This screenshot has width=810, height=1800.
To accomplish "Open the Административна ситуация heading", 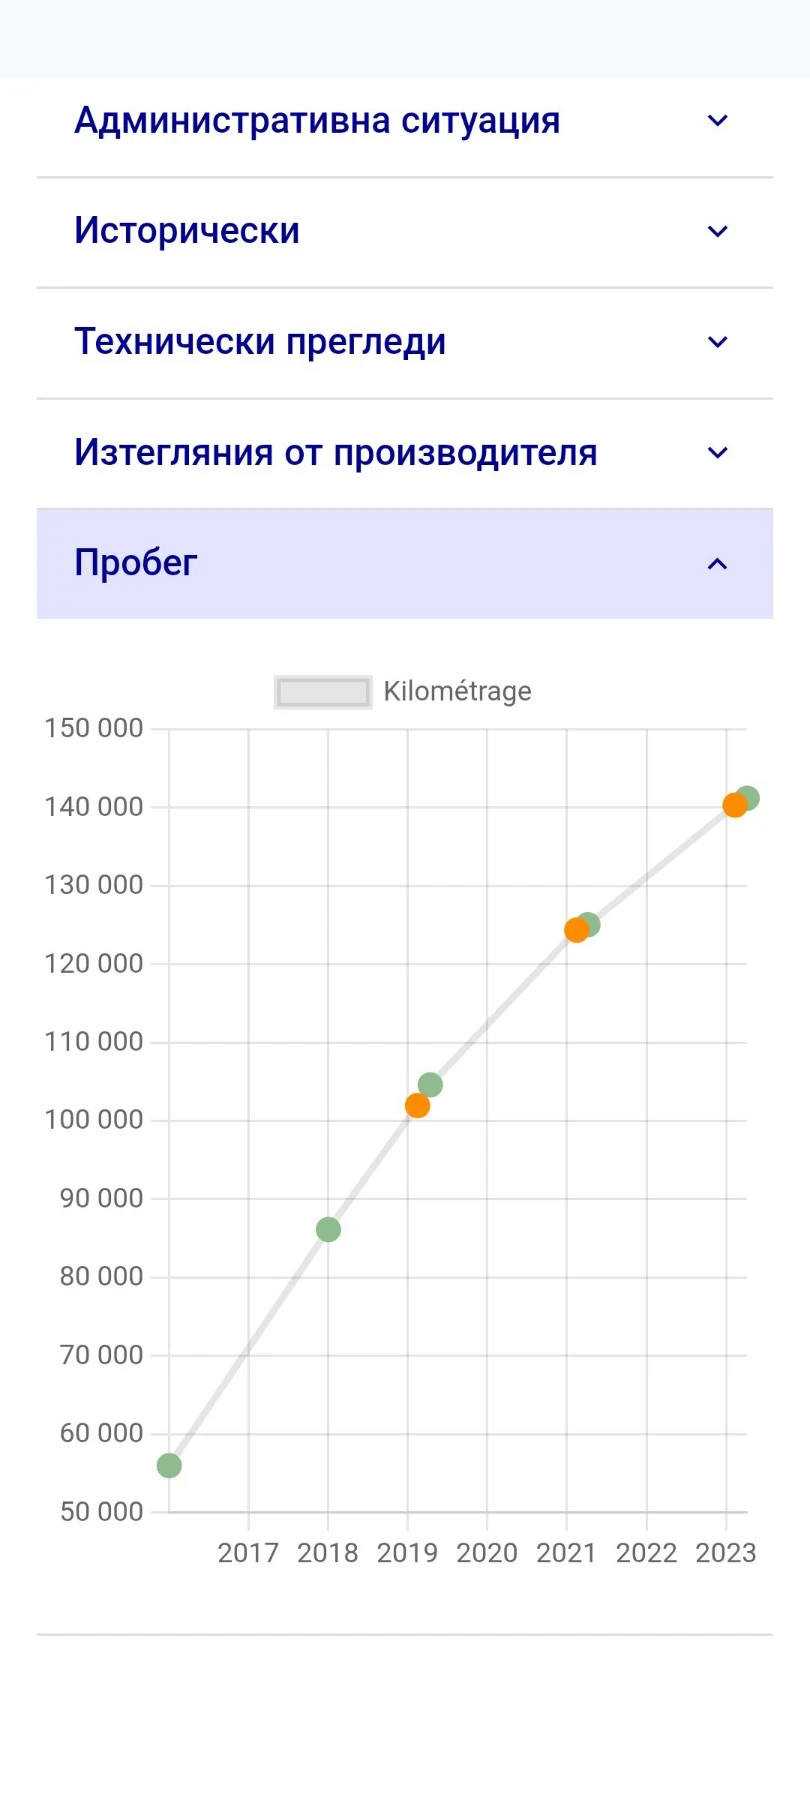I will point(317,121).
